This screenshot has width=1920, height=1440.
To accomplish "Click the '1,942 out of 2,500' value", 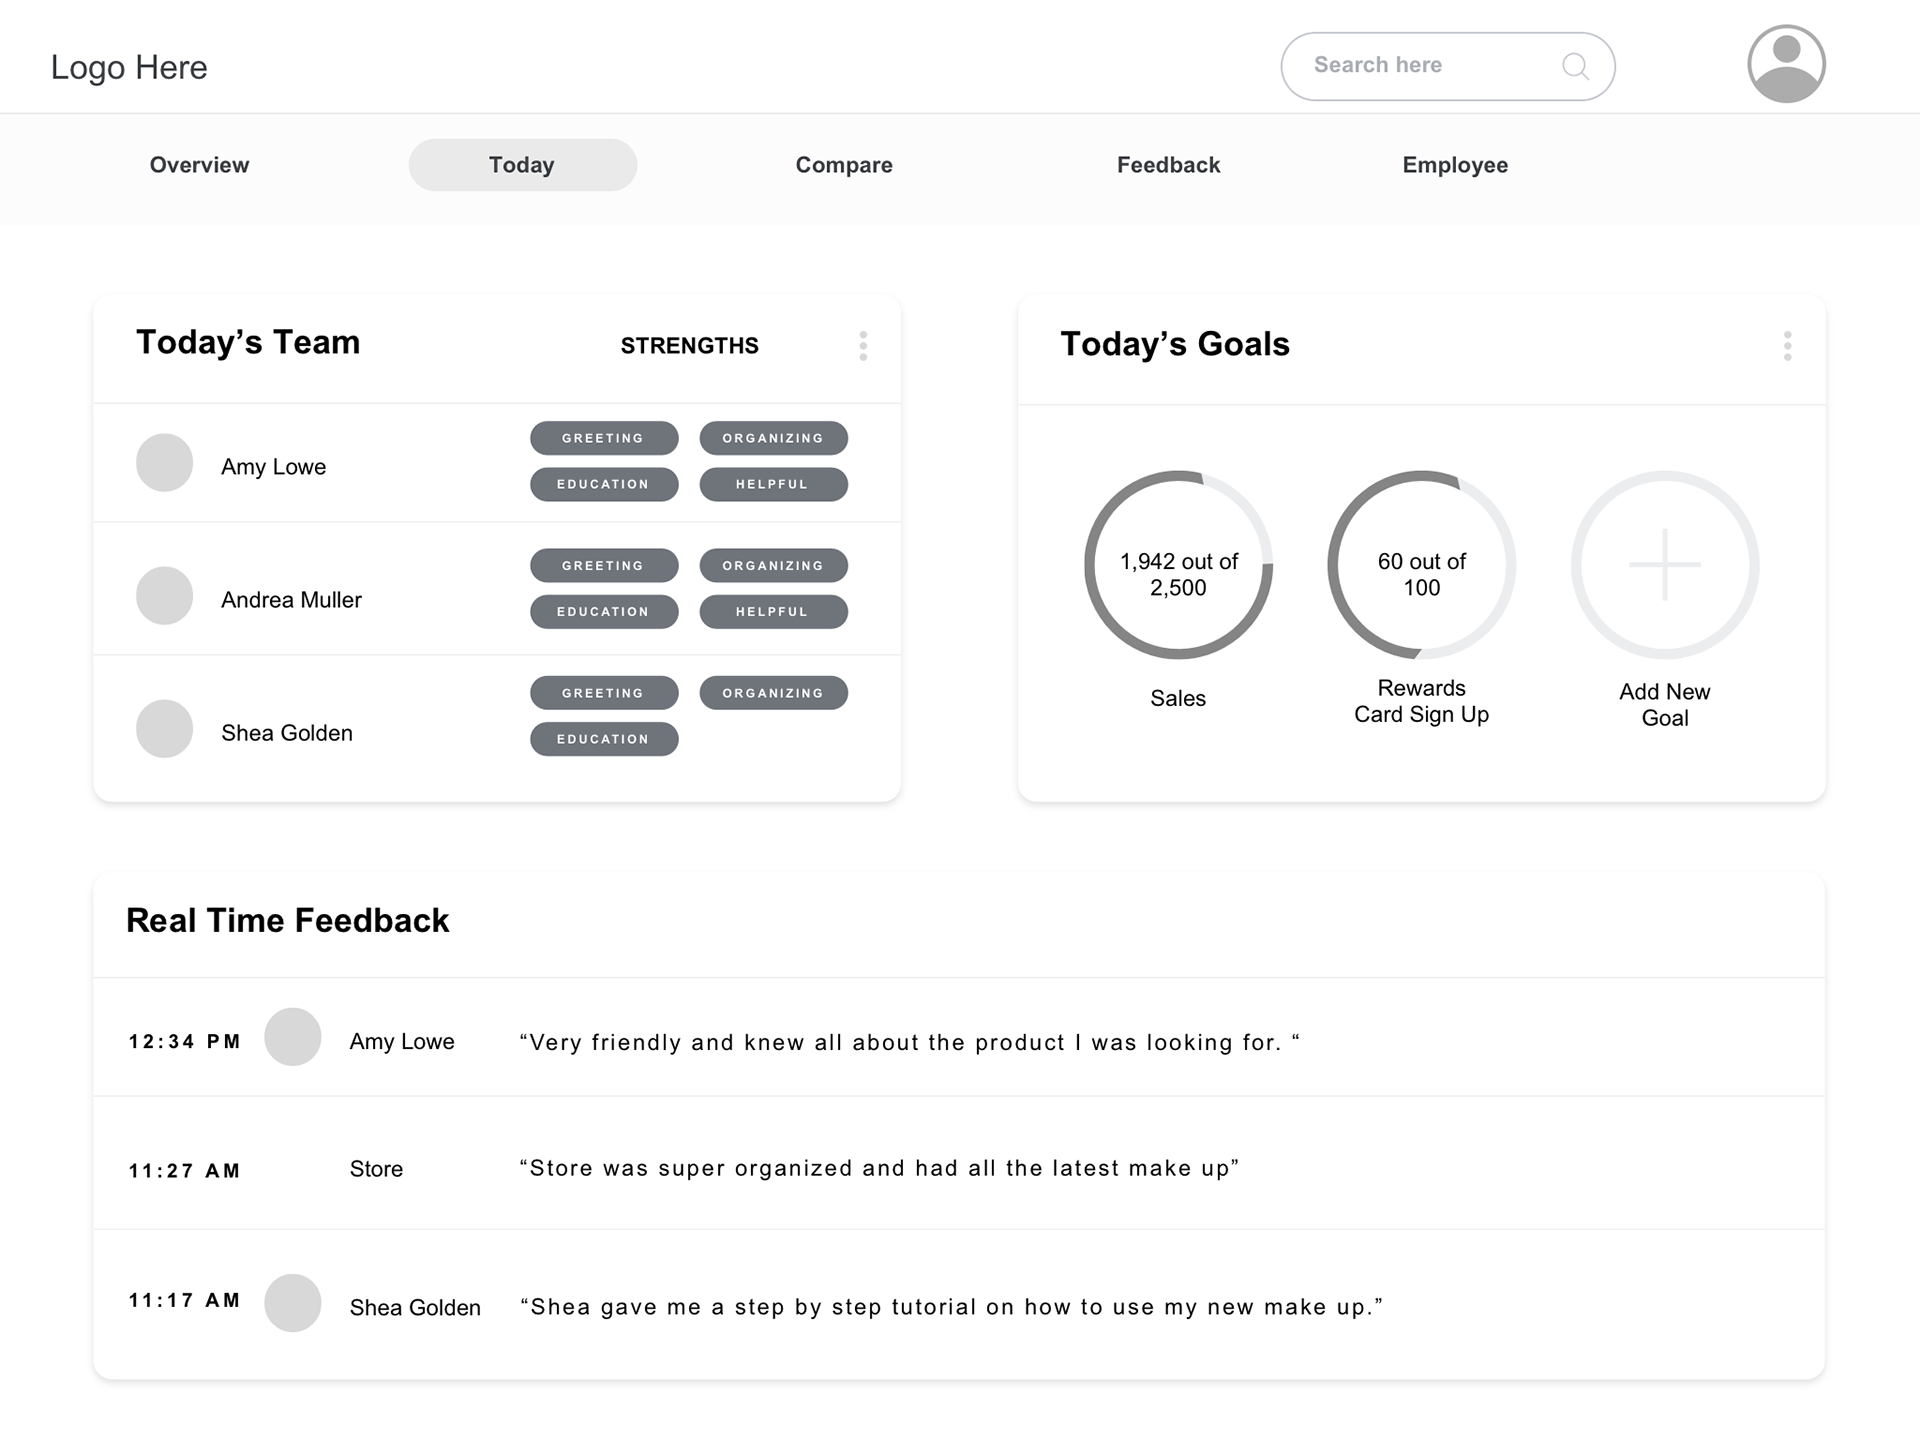I will 1178,575.
